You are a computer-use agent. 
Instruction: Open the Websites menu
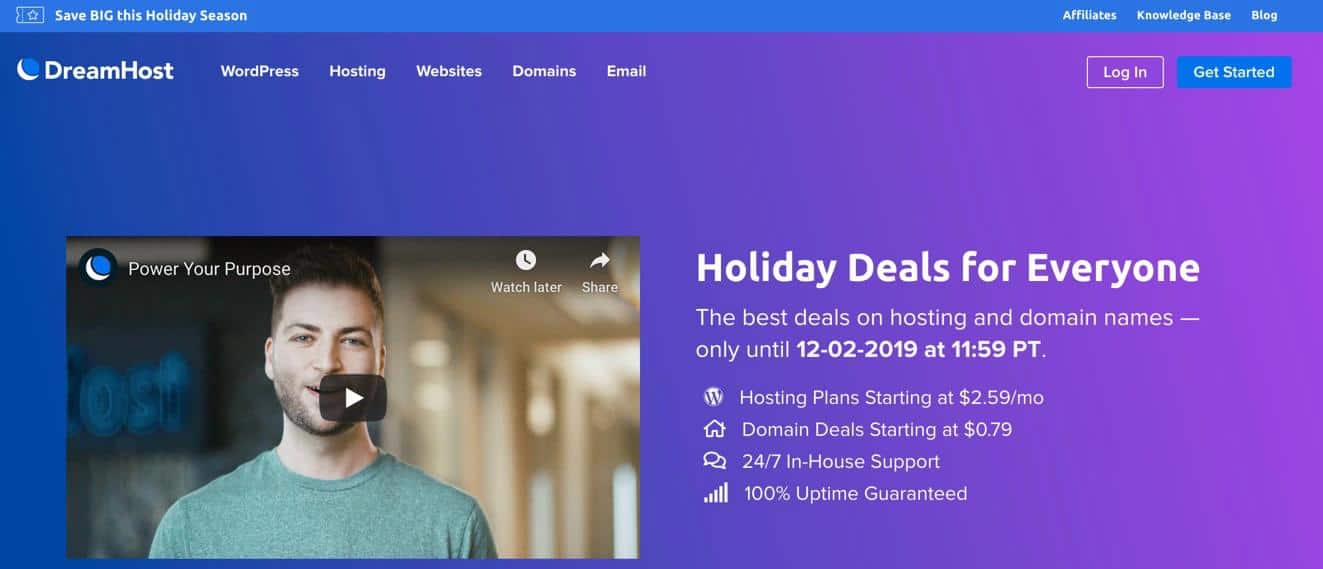(x=449, y=71)
